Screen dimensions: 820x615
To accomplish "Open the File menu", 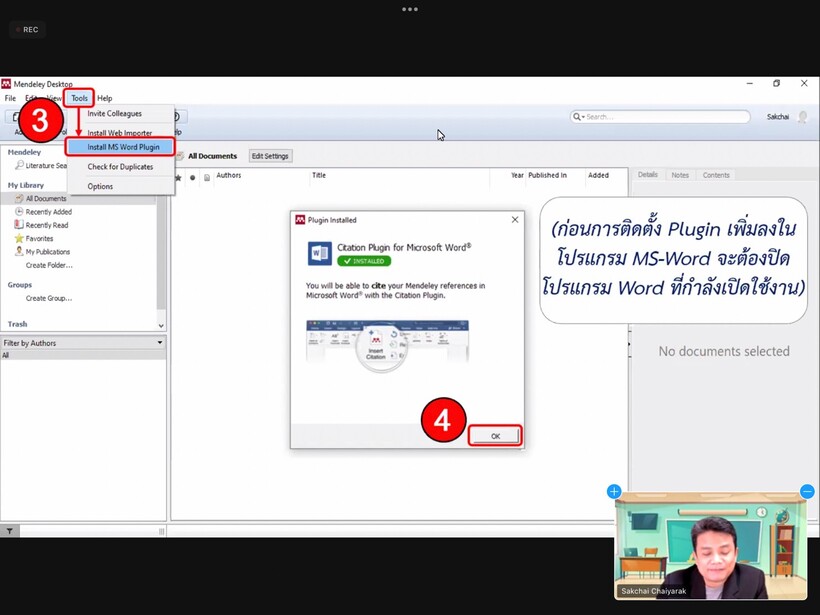I will (x=10, y=98).
